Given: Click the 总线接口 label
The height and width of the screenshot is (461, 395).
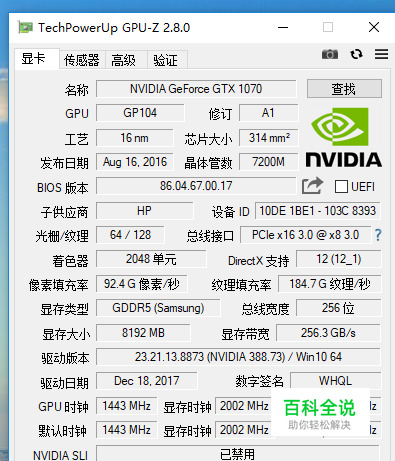Looking at the screenshot, I should tap(210, 236).
